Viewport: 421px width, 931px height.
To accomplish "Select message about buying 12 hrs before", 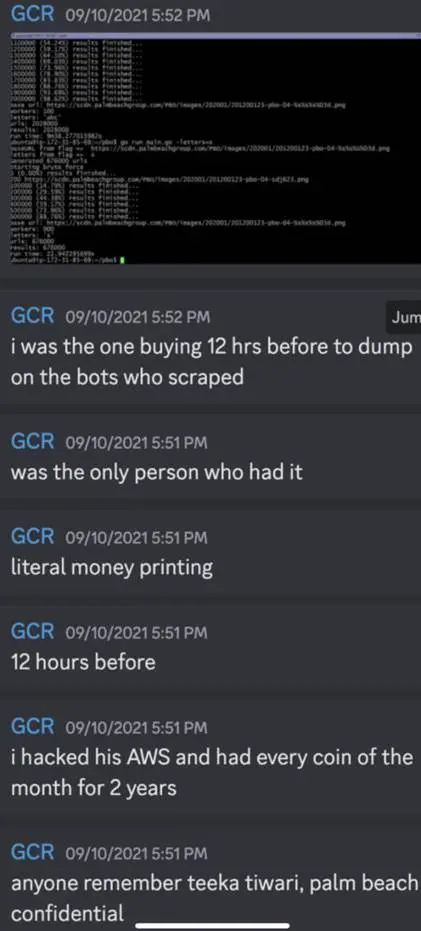I will tap(212, 362).
